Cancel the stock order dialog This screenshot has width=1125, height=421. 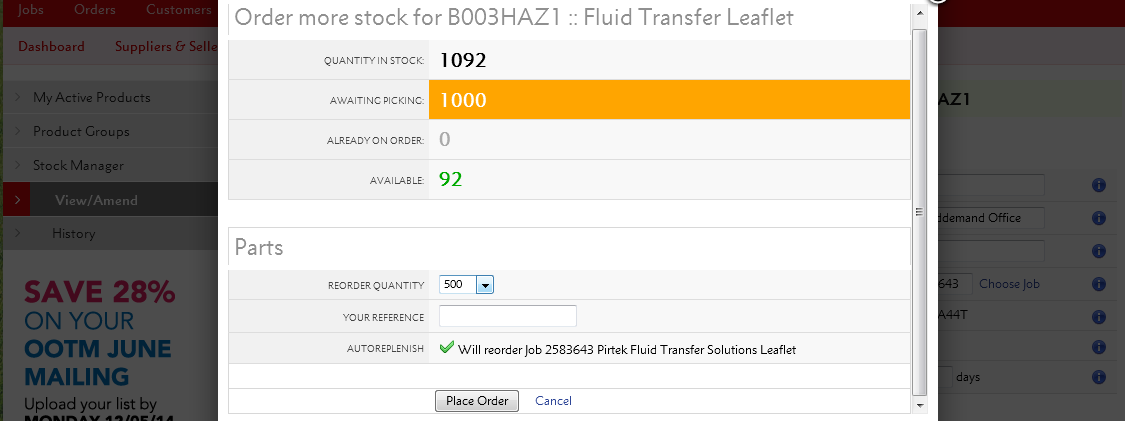553,401
